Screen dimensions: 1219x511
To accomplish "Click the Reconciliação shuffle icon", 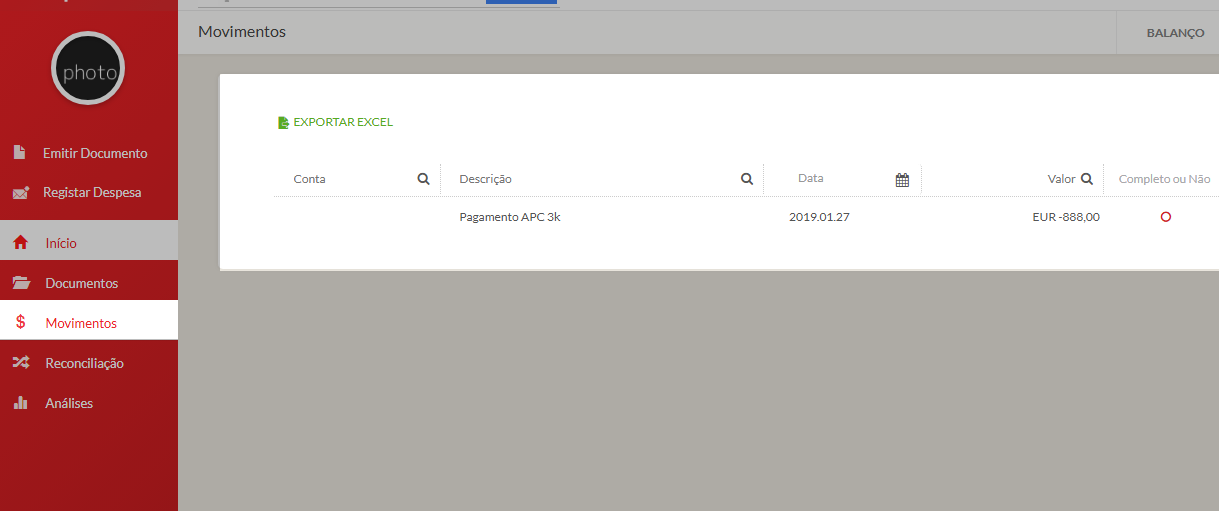I will point(20,363).
